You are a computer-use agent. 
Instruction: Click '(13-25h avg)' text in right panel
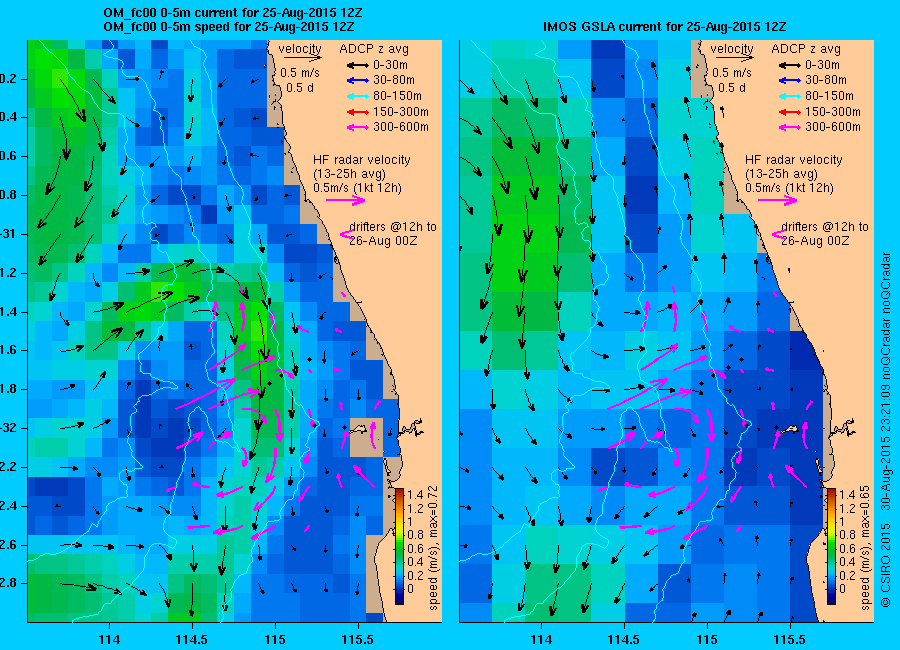tap(781, 174)
